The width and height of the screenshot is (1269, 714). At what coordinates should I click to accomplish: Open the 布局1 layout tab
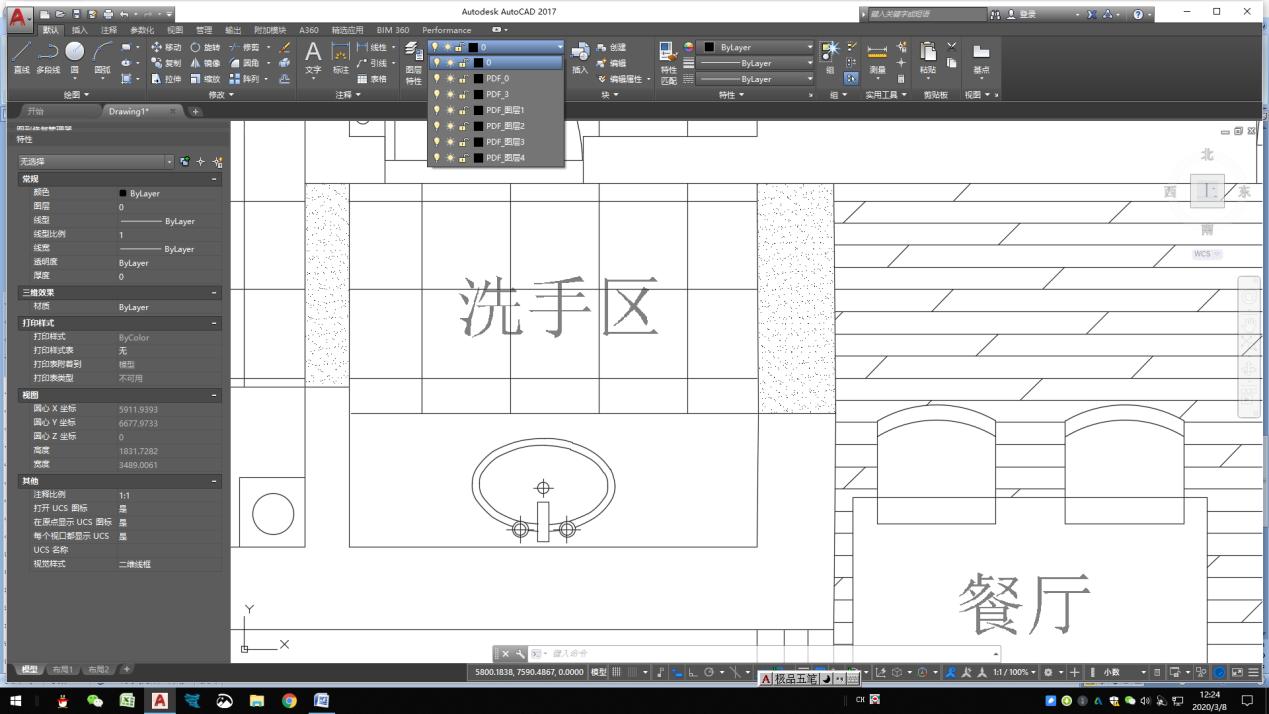point(63,668)
